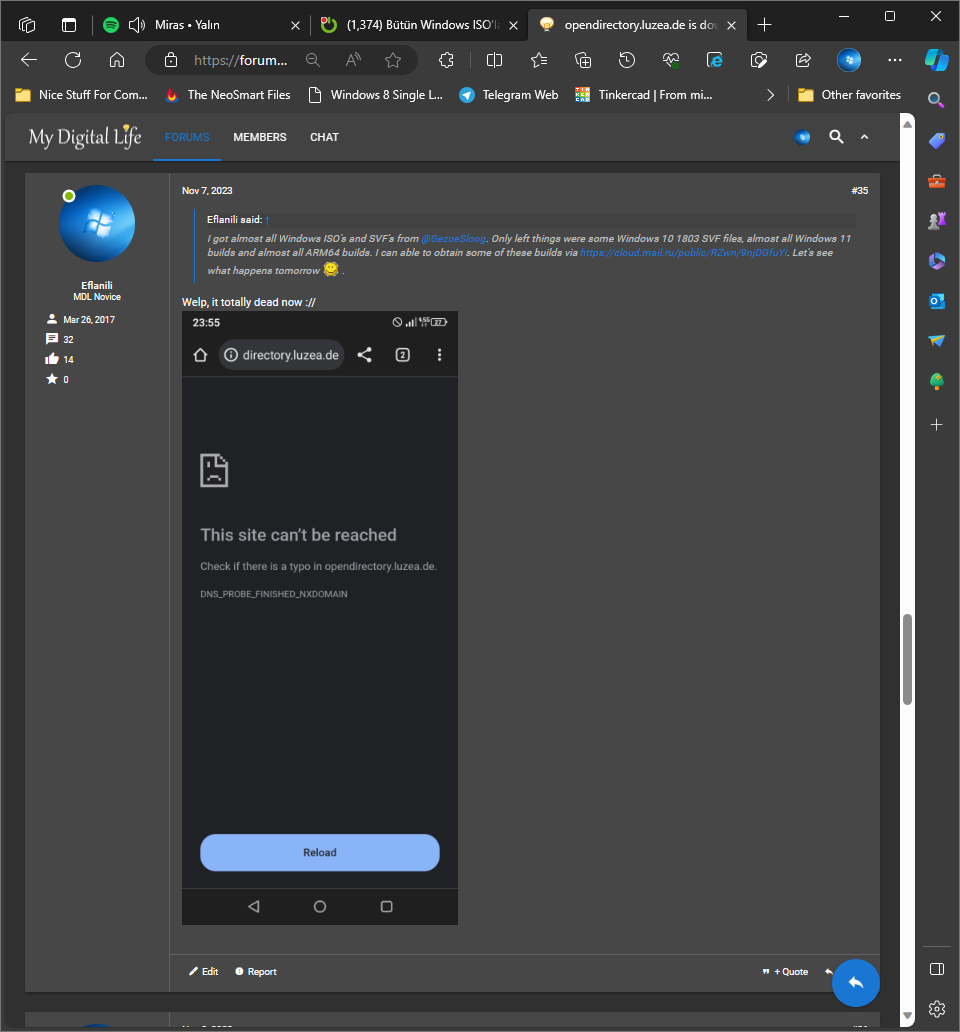Viewport: 960px width, 1032px height.
Task: Open the web capture screenshot tool
Action: pyautogui.click(x=759, y=60)
